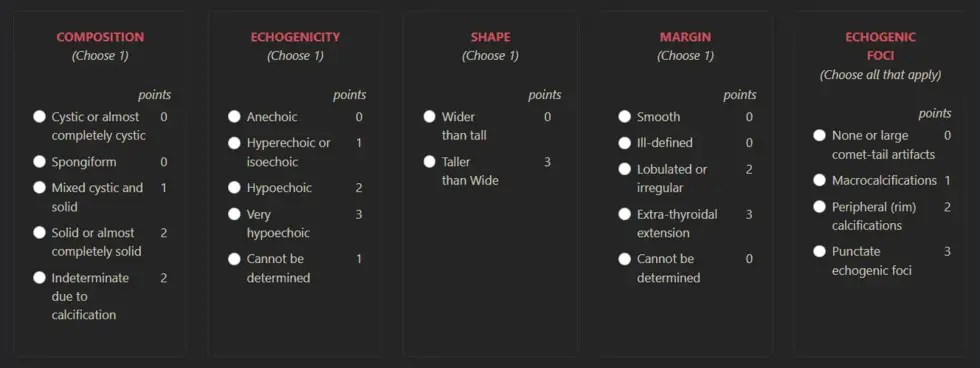Select margin Cannot be determined
The height and width of the screenshot is (368, 980).
(624, 259)
